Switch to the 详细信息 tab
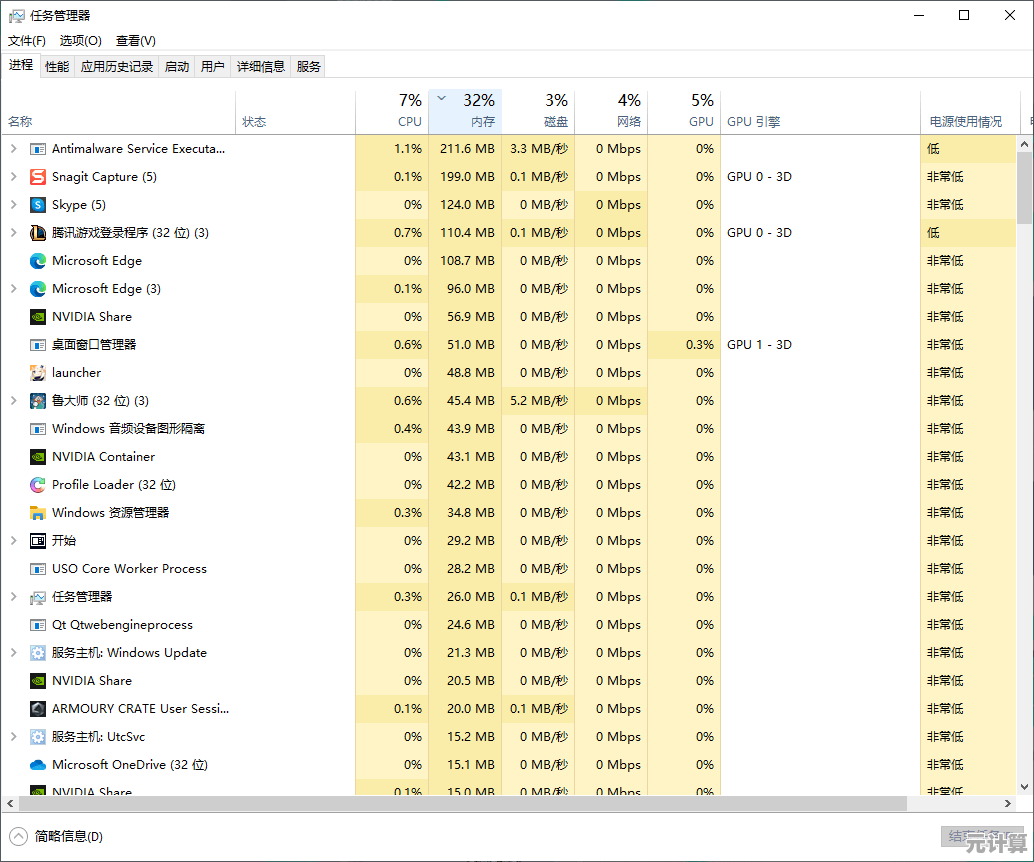 [260, 67]
